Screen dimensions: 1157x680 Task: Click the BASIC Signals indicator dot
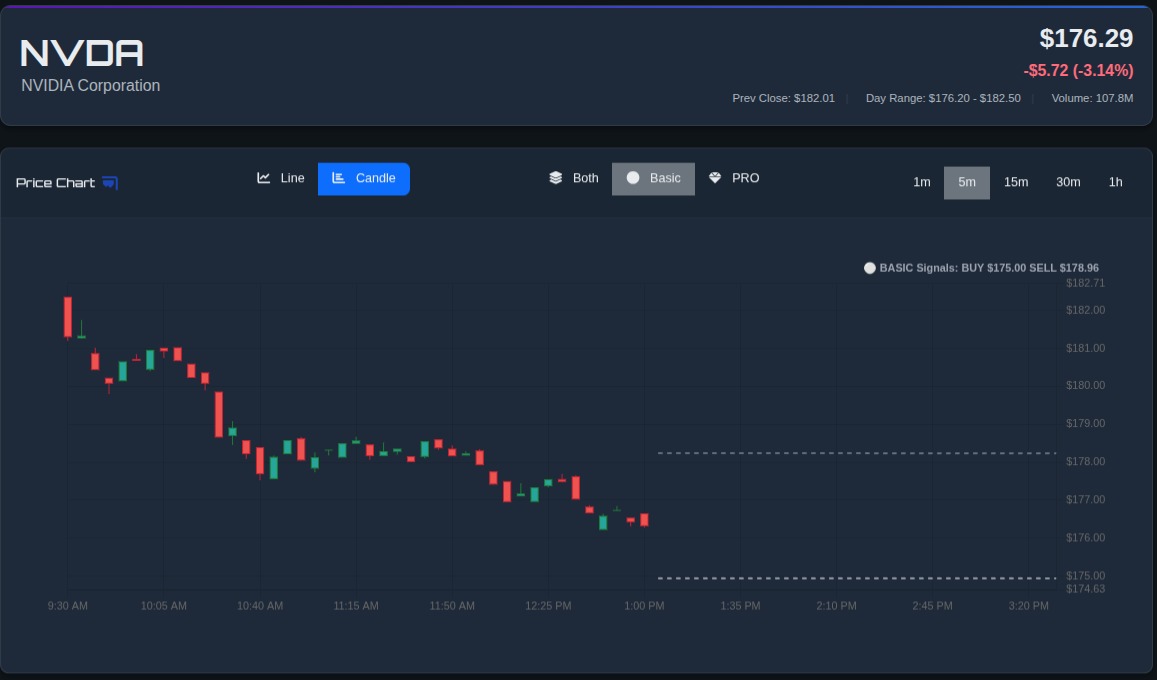pos(869,267)
